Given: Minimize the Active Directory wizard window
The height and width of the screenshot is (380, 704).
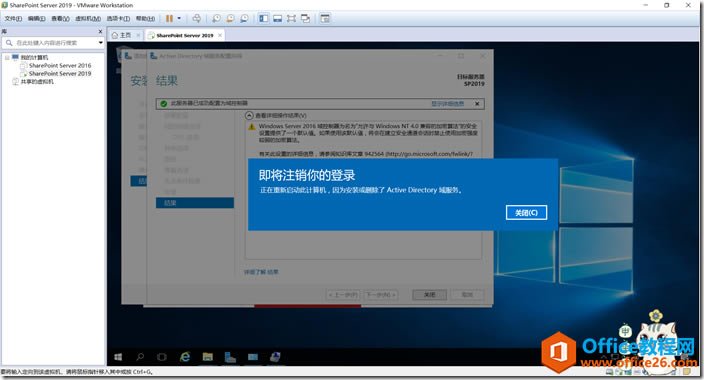Looking at the screenshot, I should click(440, 56).
